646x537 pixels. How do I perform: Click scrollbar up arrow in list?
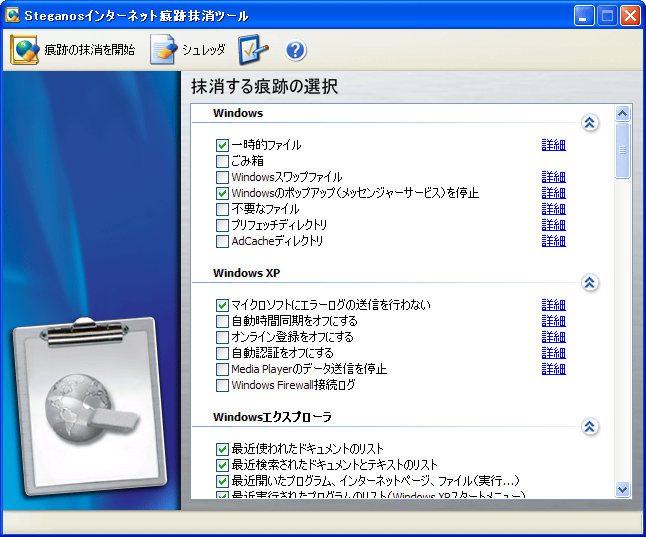pos(622,113)
